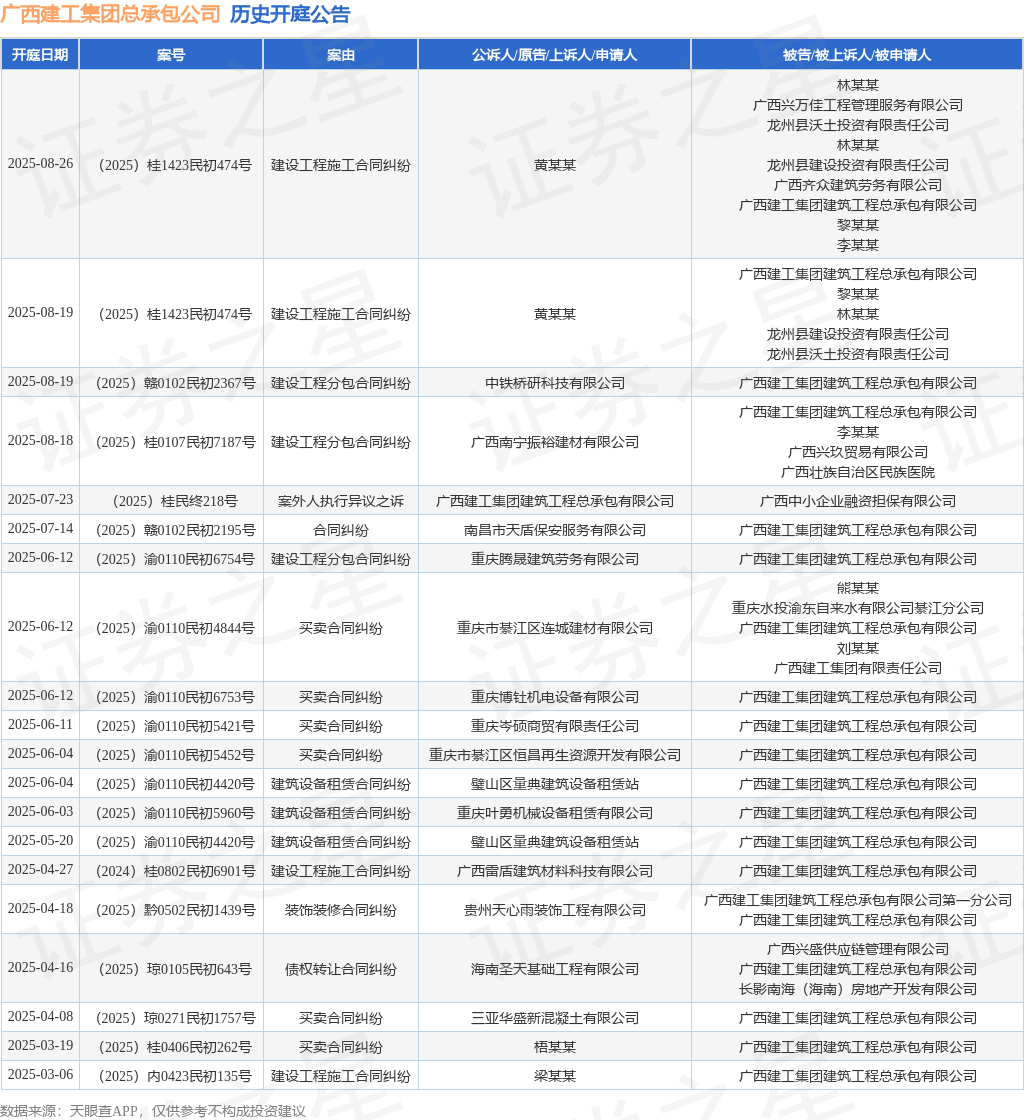Select case number 赣0102民初2195号
This screenshot has height=1120, width=1024.
tap(176, 530)
